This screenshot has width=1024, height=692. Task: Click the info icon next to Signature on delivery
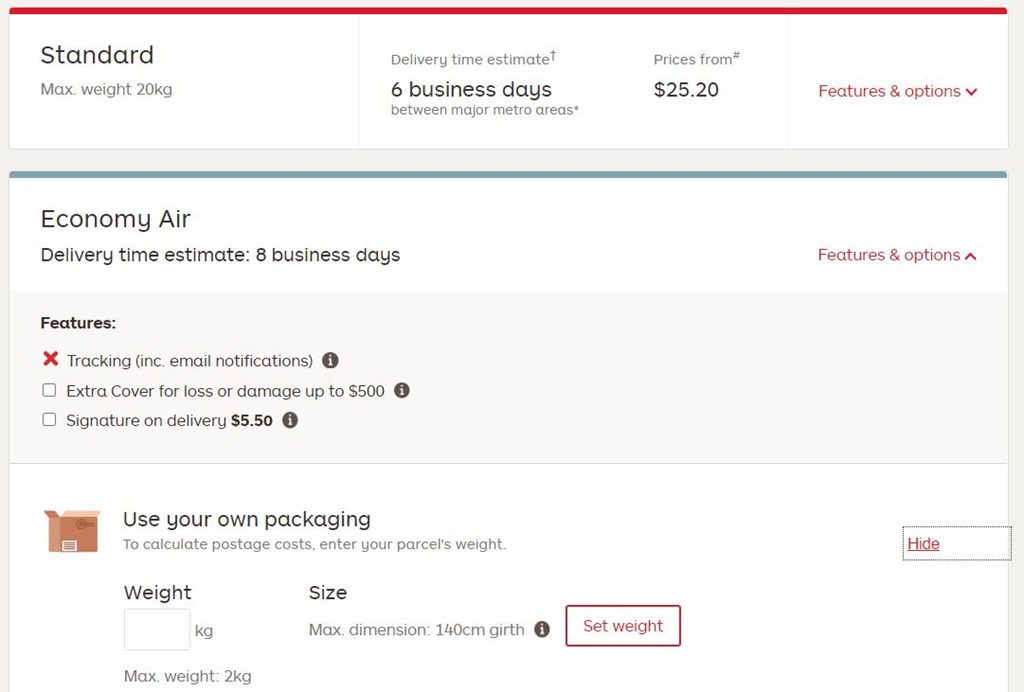pyautogui.click(x=290, y=421)
